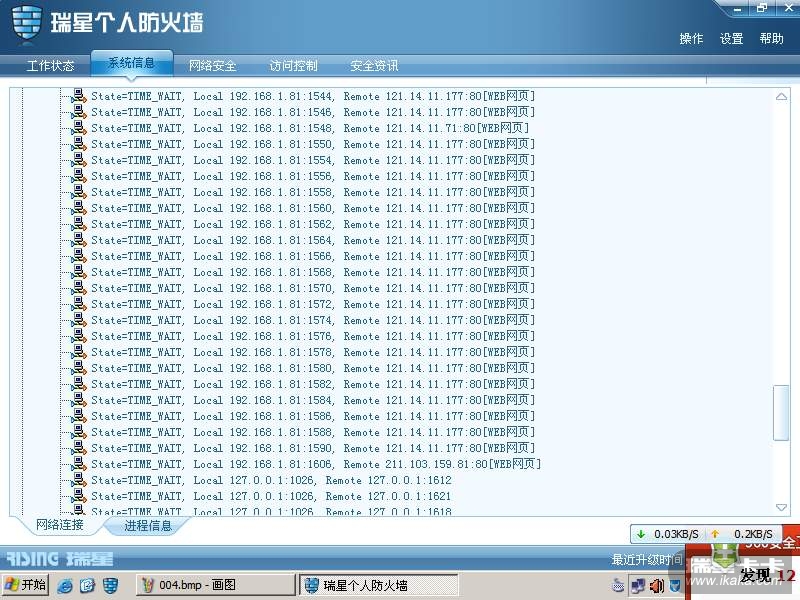This screenshot has height=600, width=800.
Task: Click the volume speaker tray icon
Action: point(657,586)
